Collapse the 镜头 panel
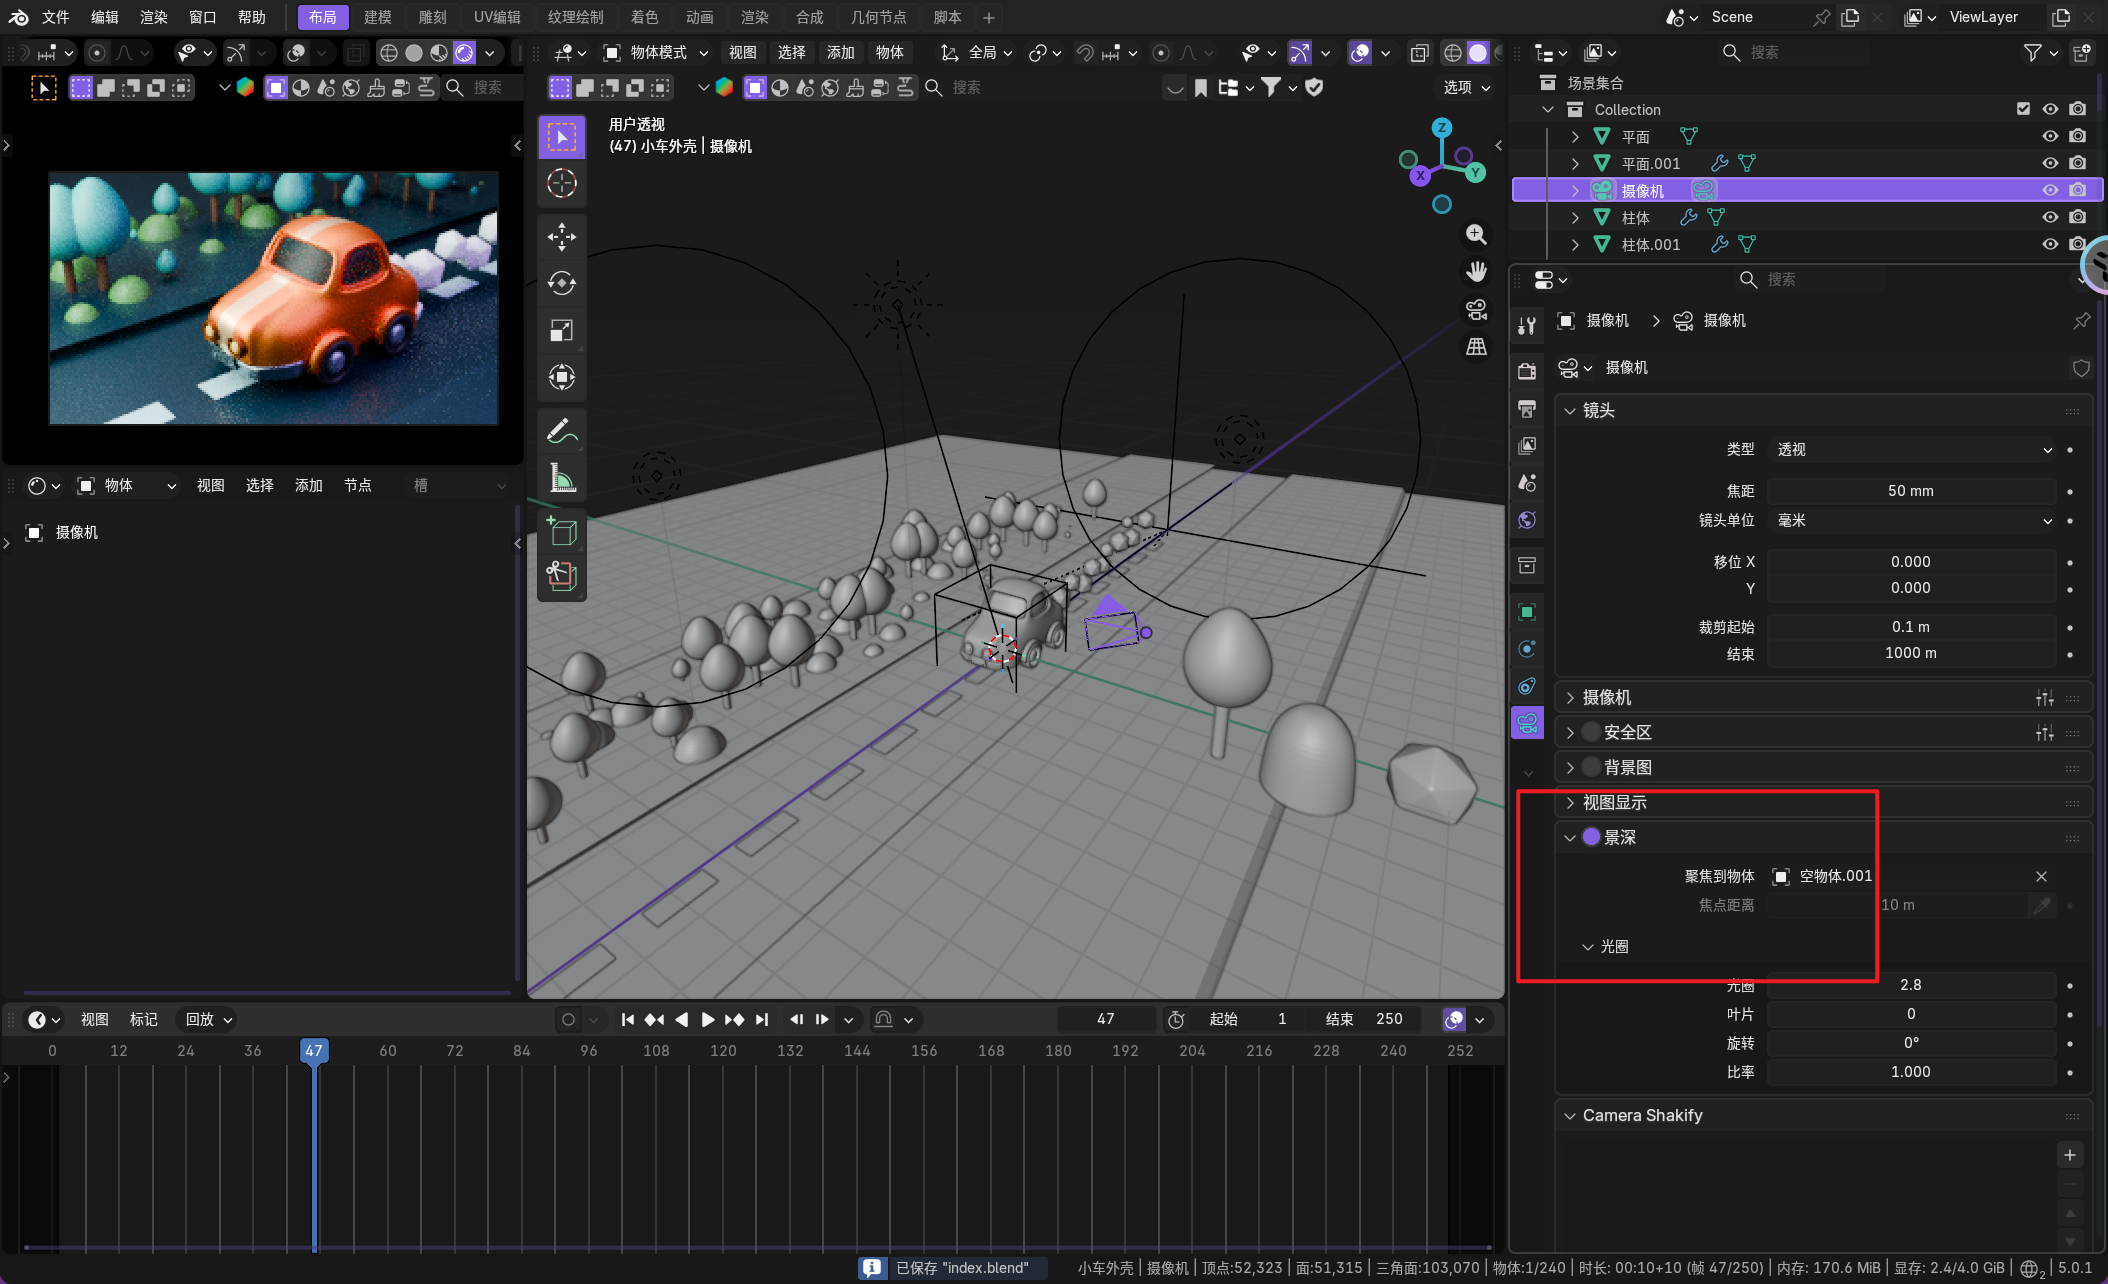The image size is (2108, 1284). tap(1570, 411)
